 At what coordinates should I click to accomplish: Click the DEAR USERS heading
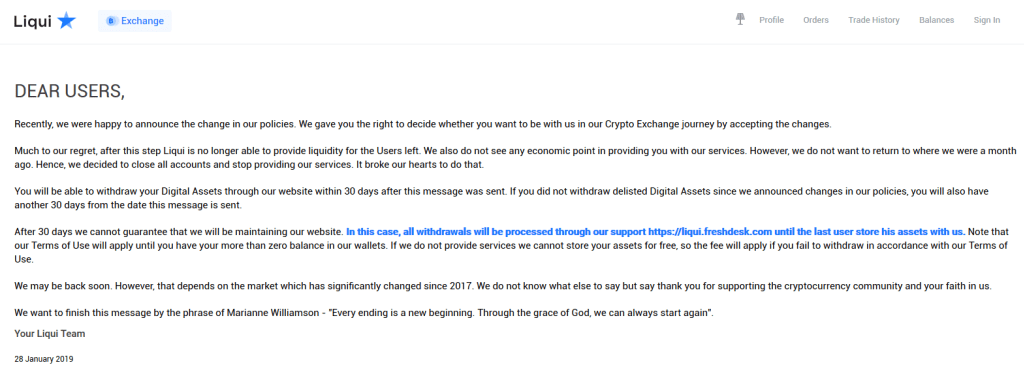tap(69, 91)
